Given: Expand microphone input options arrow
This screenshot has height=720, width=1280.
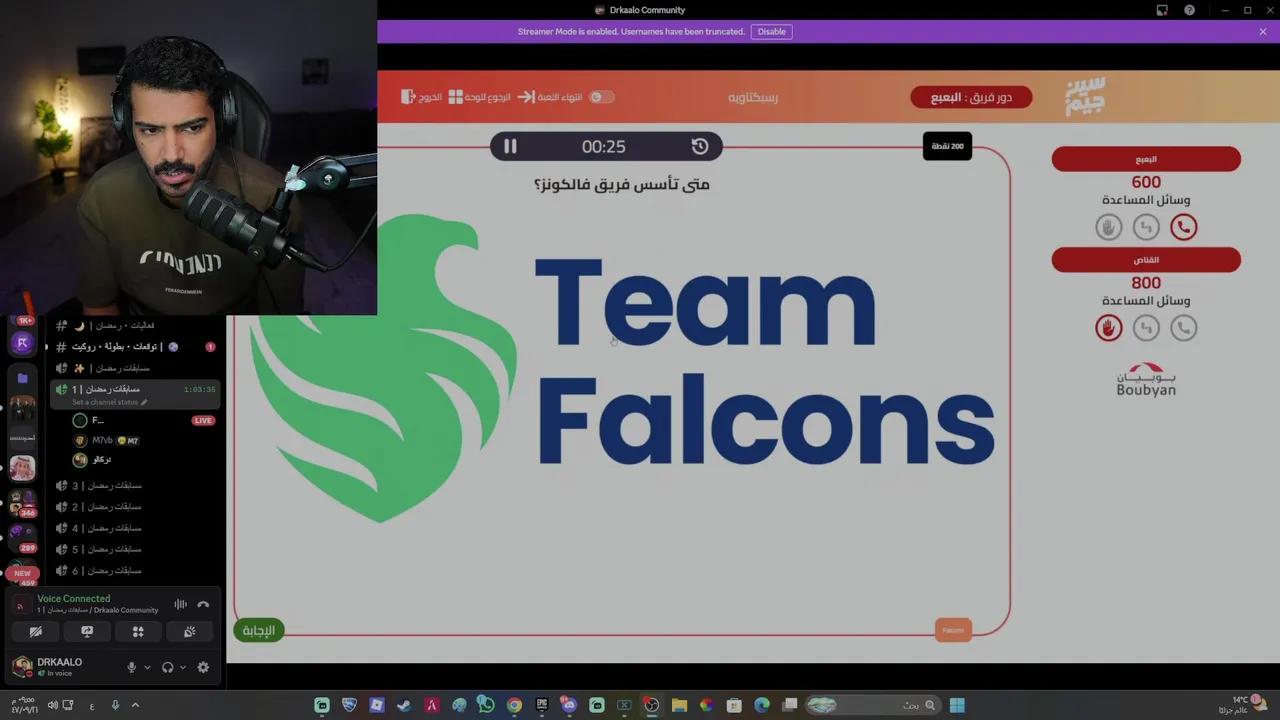Looking at the screenshot, I should [x=147, y=667].
